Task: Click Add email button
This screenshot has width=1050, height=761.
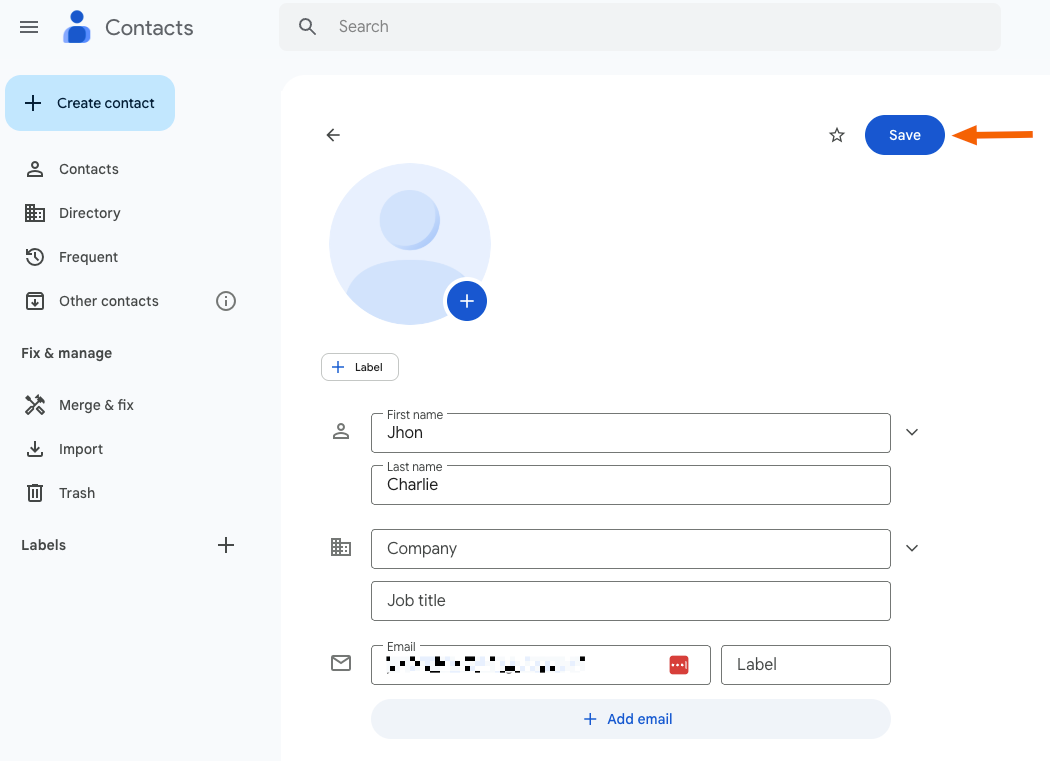Action: coord(631,719)
